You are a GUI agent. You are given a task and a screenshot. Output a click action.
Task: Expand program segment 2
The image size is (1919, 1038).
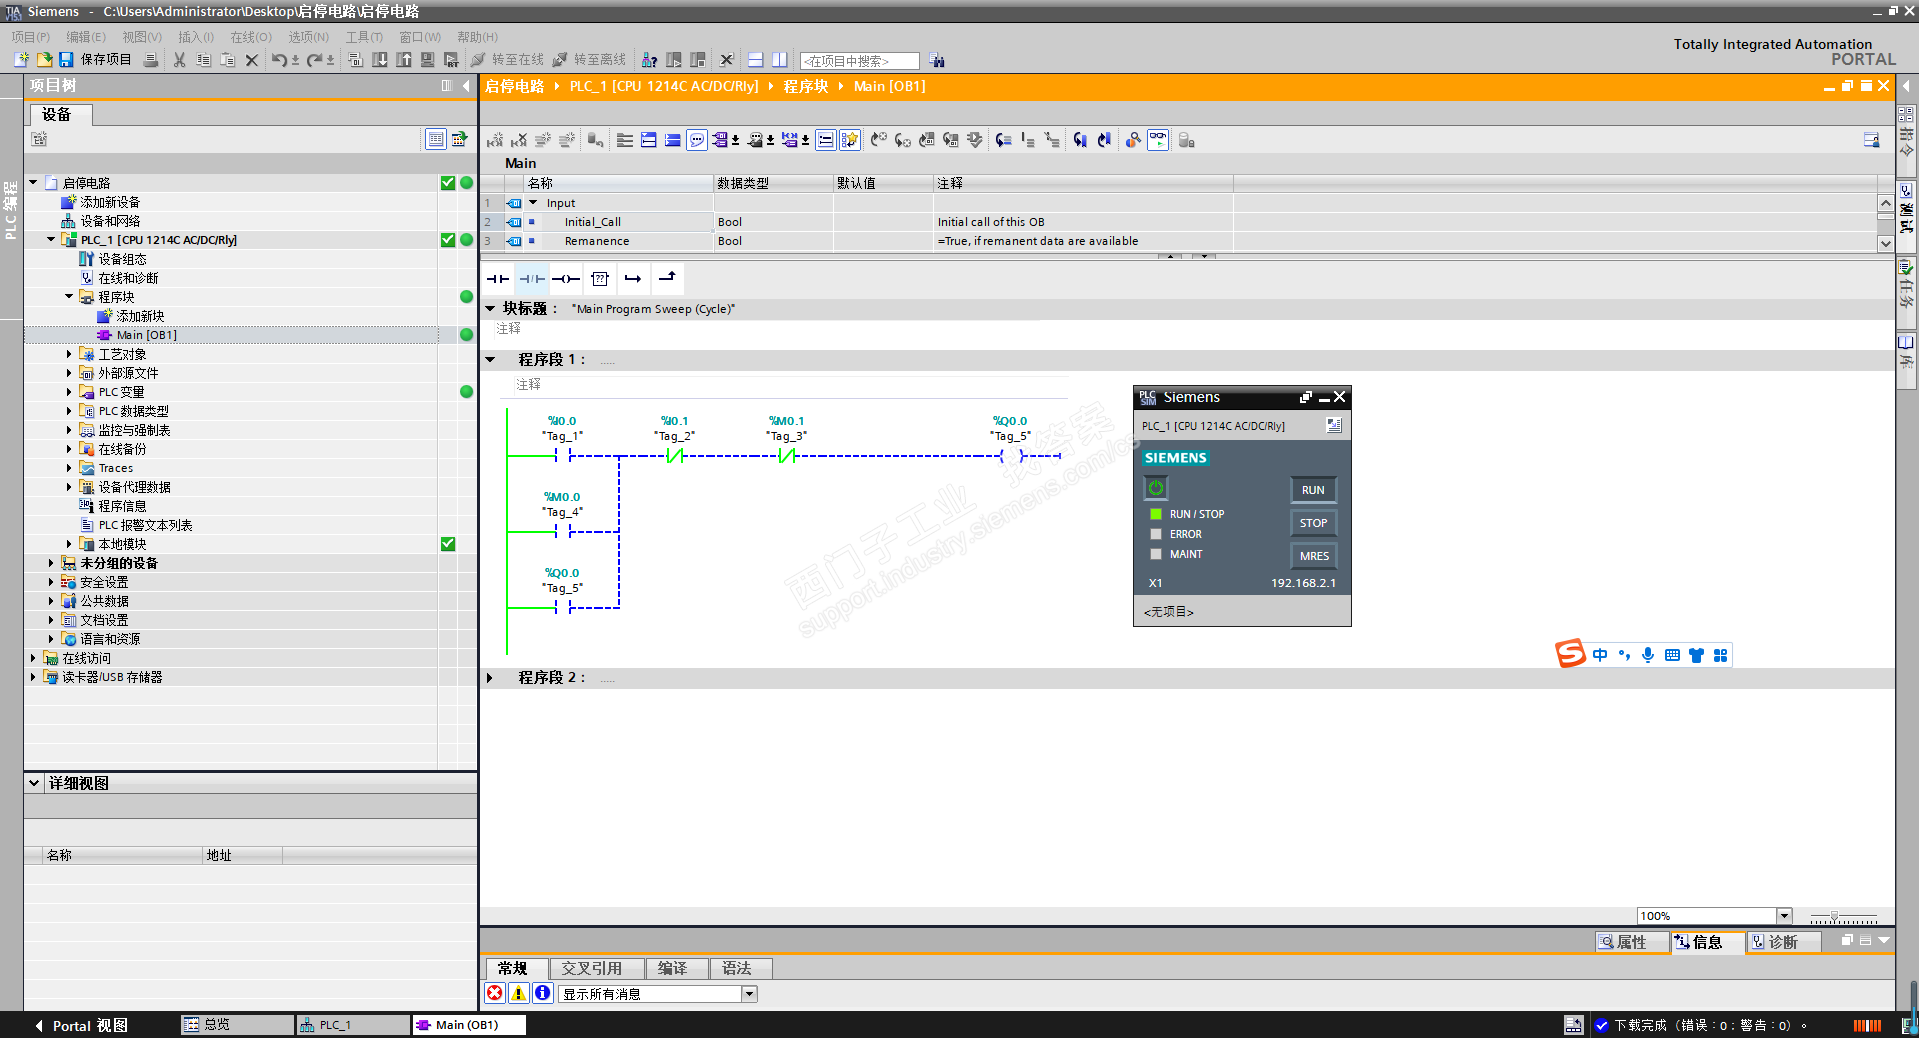pos(490,678)
